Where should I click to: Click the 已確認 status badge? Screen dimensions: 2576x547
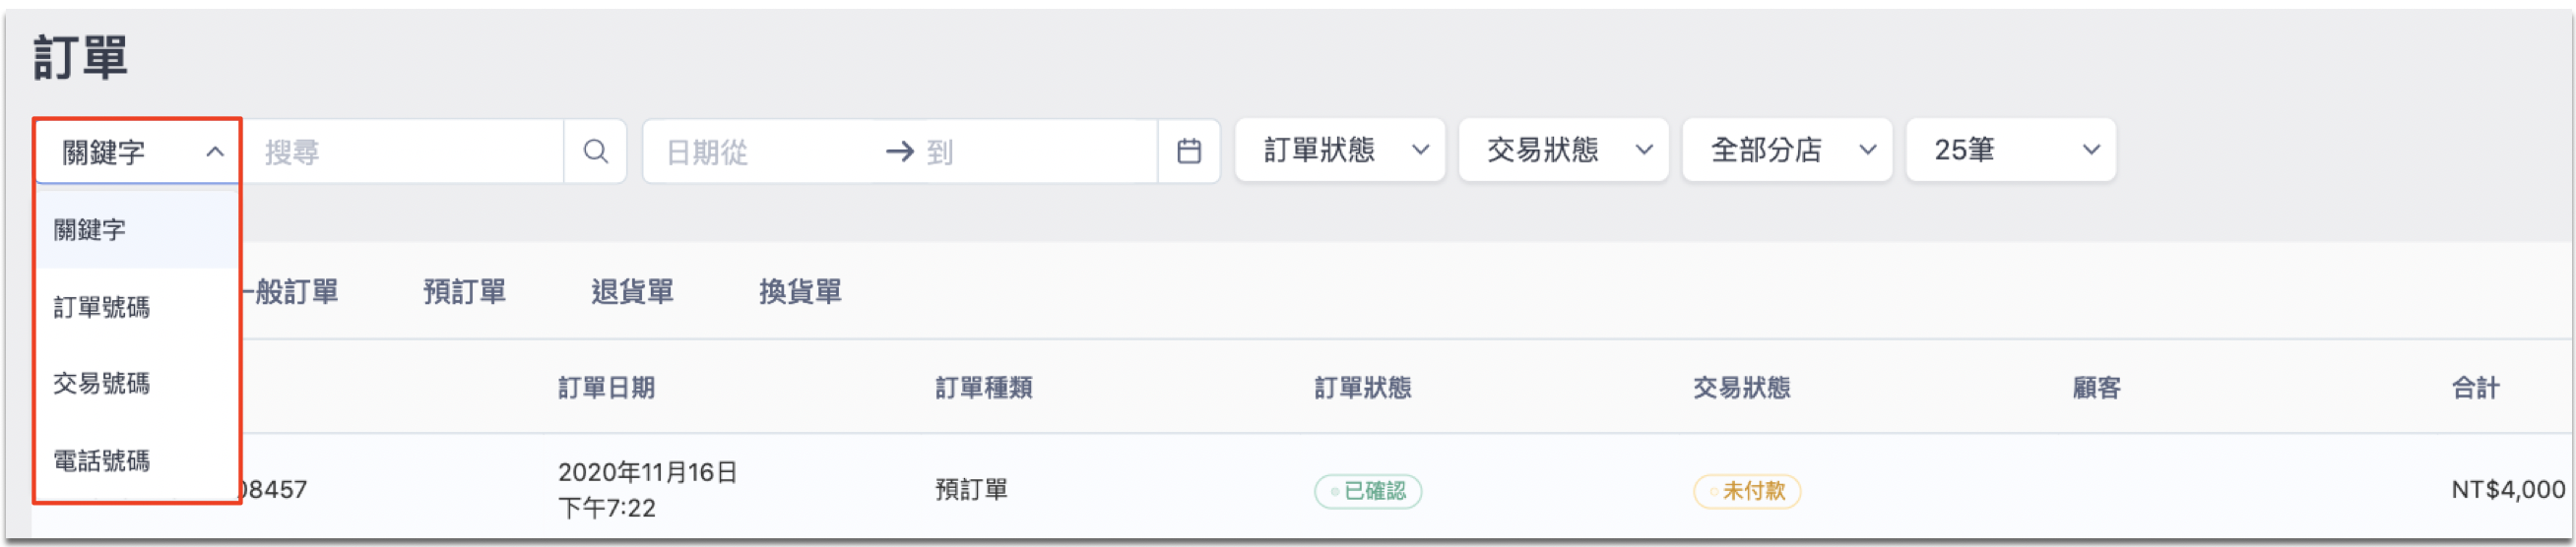1368,491
